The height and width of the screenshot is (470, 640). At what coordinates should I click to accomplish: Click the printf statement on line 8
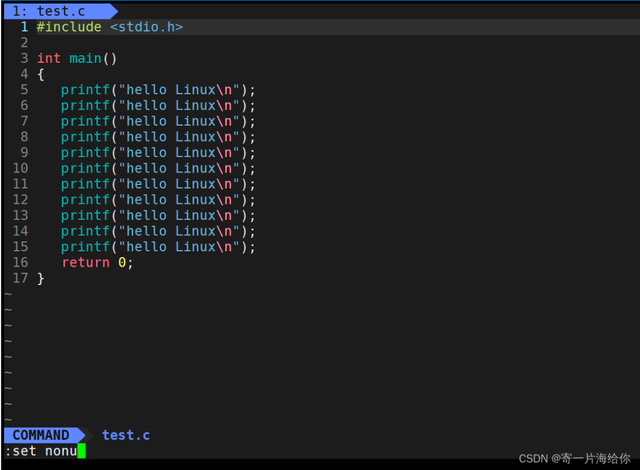tap(158, 137)
